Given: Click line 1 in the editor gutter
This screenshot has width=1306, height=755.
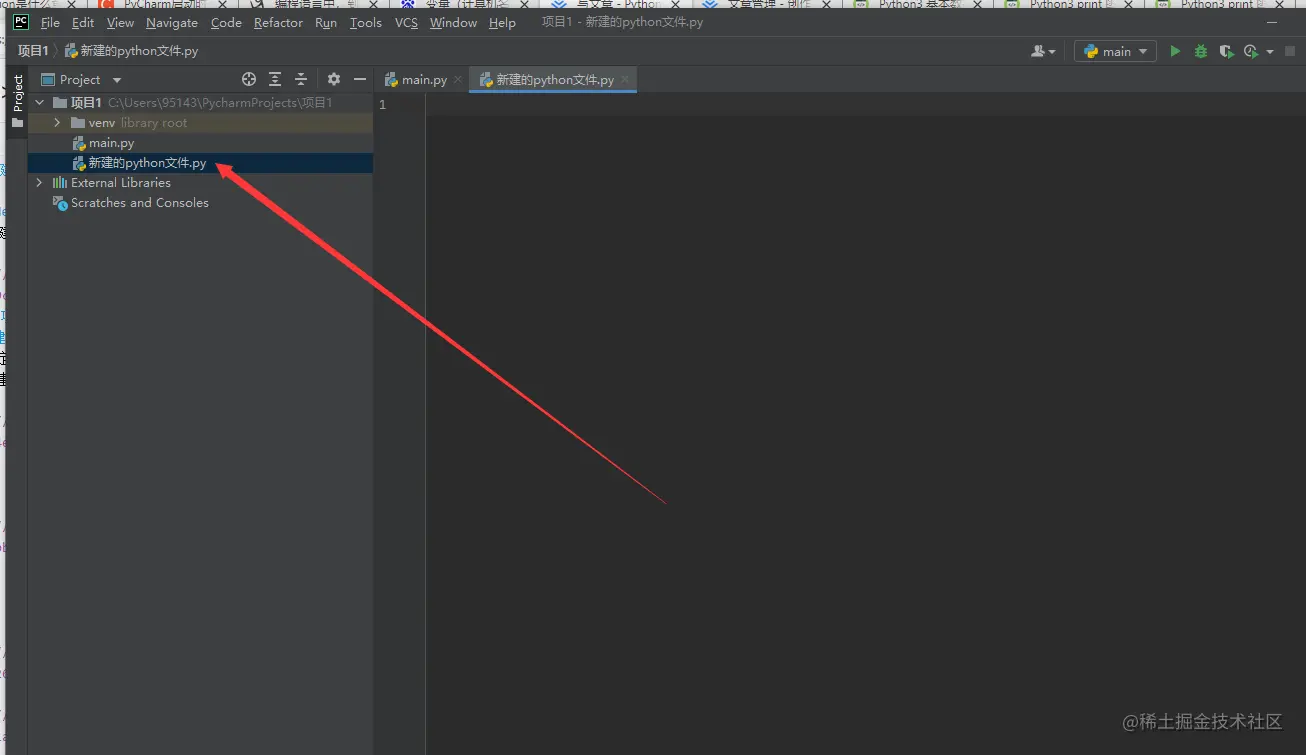Looking at the screenshot, I should pyautogui.click(x=383, y=104).
